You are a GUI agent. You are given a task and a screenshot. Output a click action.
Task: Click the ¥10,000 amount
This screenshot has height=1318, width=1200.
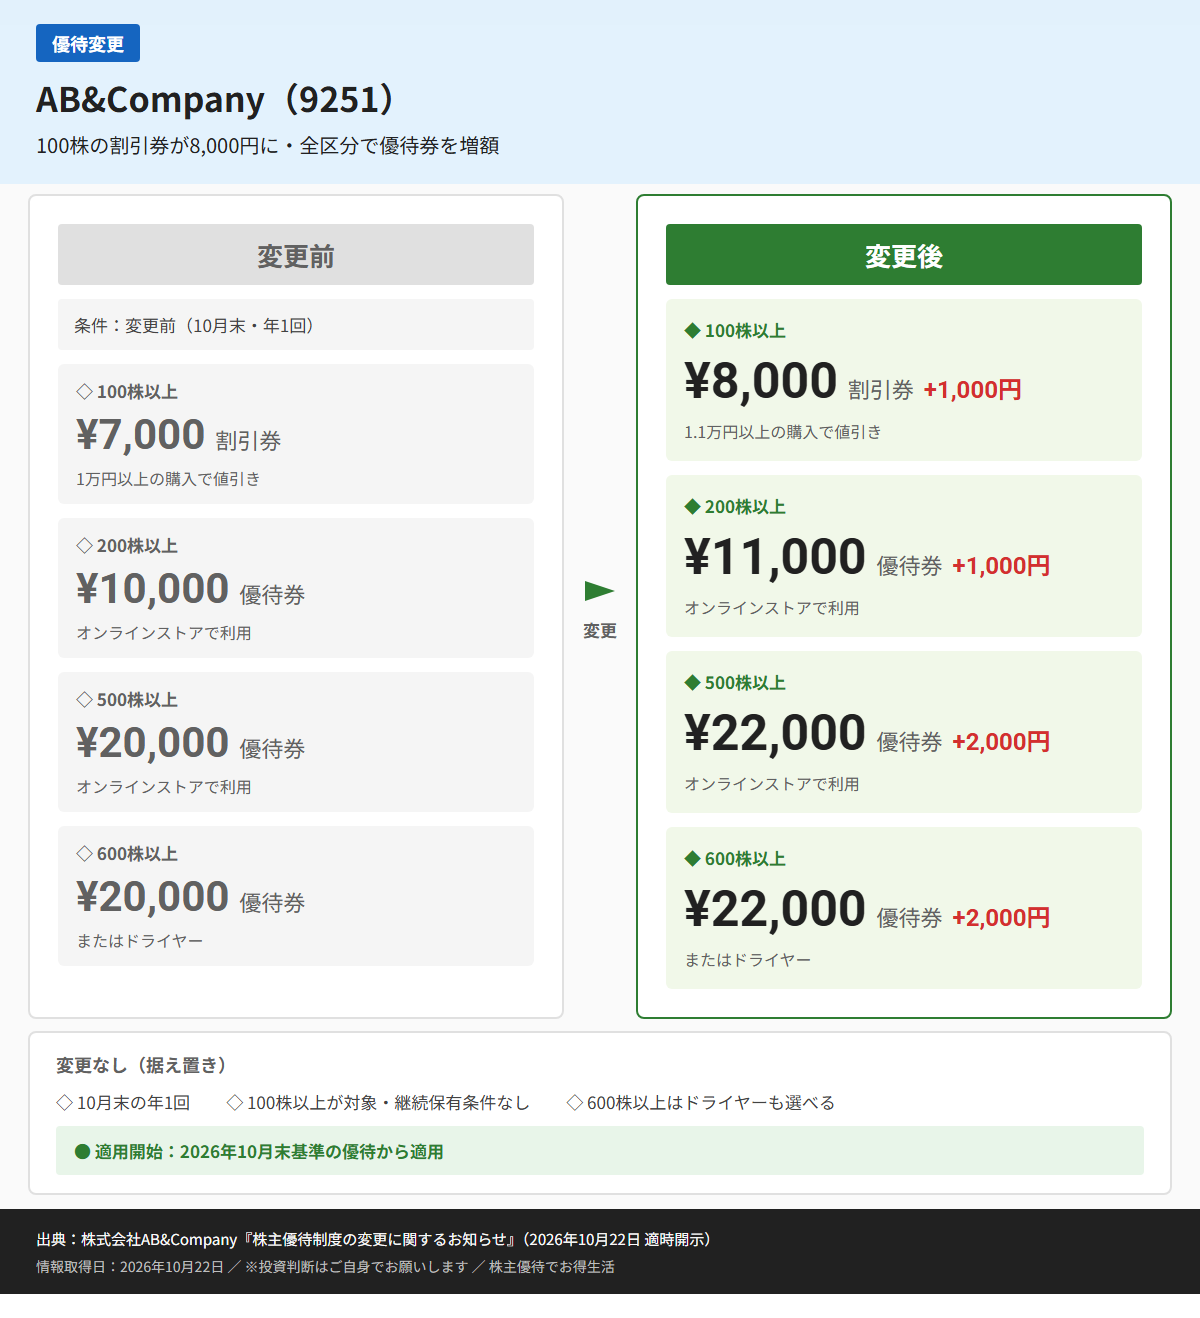(153, 589)
